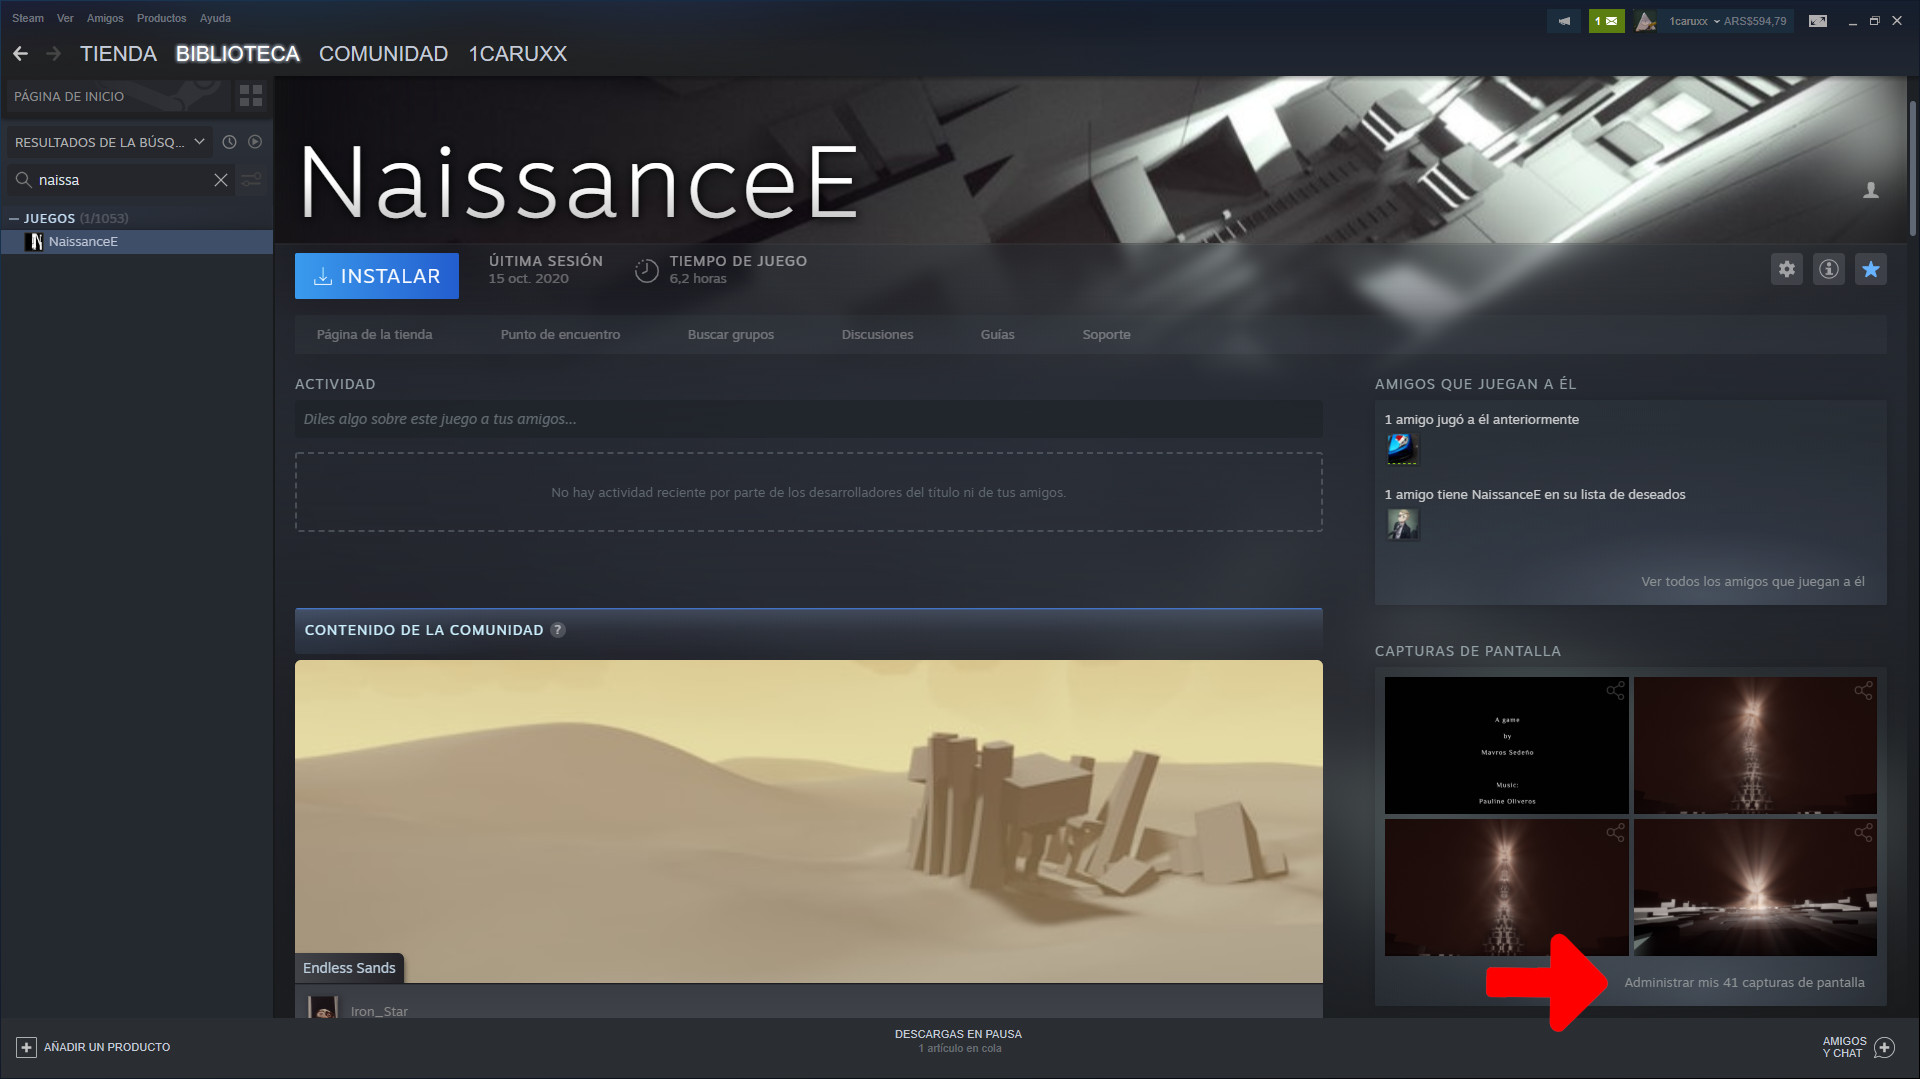This screenshot has height=1079, width=1920.
Task: Click the recent activity clock filter icon
Action: click(229, 142)
